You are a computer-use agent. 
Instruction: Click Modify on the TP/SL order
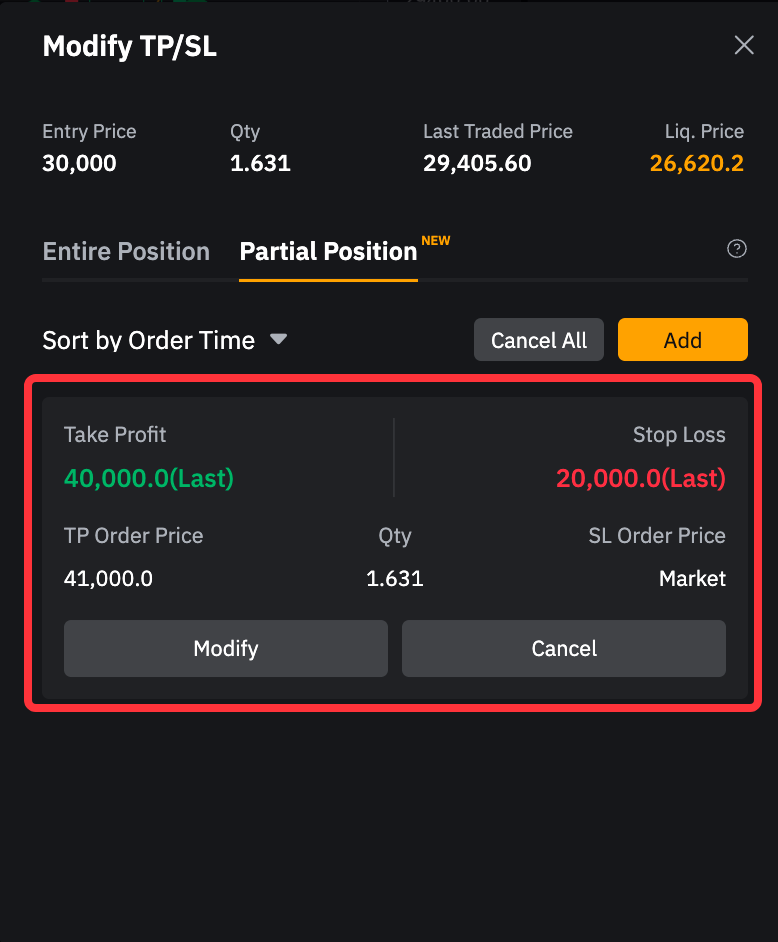click(226, 648)
